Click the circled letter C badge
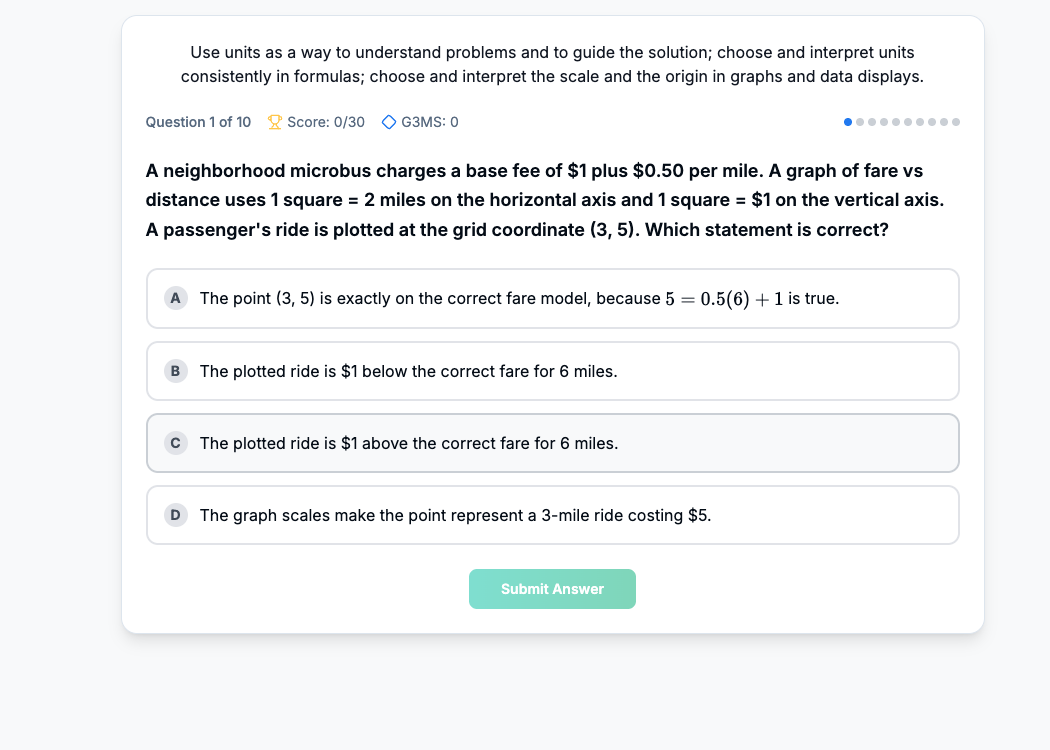This screenshot has width=1050, height=750. coord(176,443)
